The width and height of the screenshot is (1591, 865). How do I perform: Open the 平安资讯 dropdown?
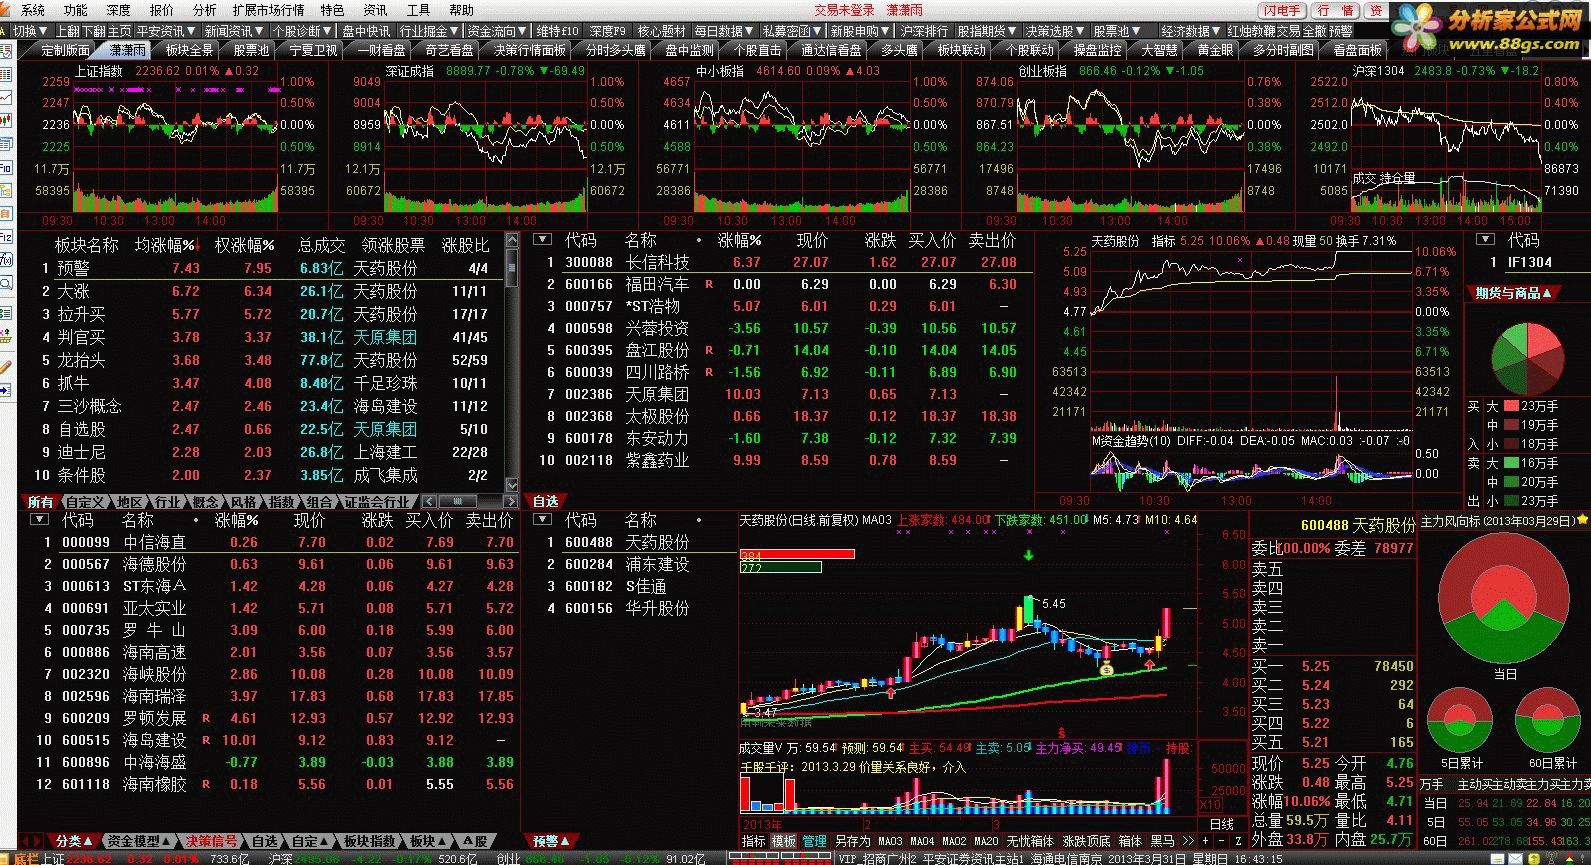tap(166, 32)
